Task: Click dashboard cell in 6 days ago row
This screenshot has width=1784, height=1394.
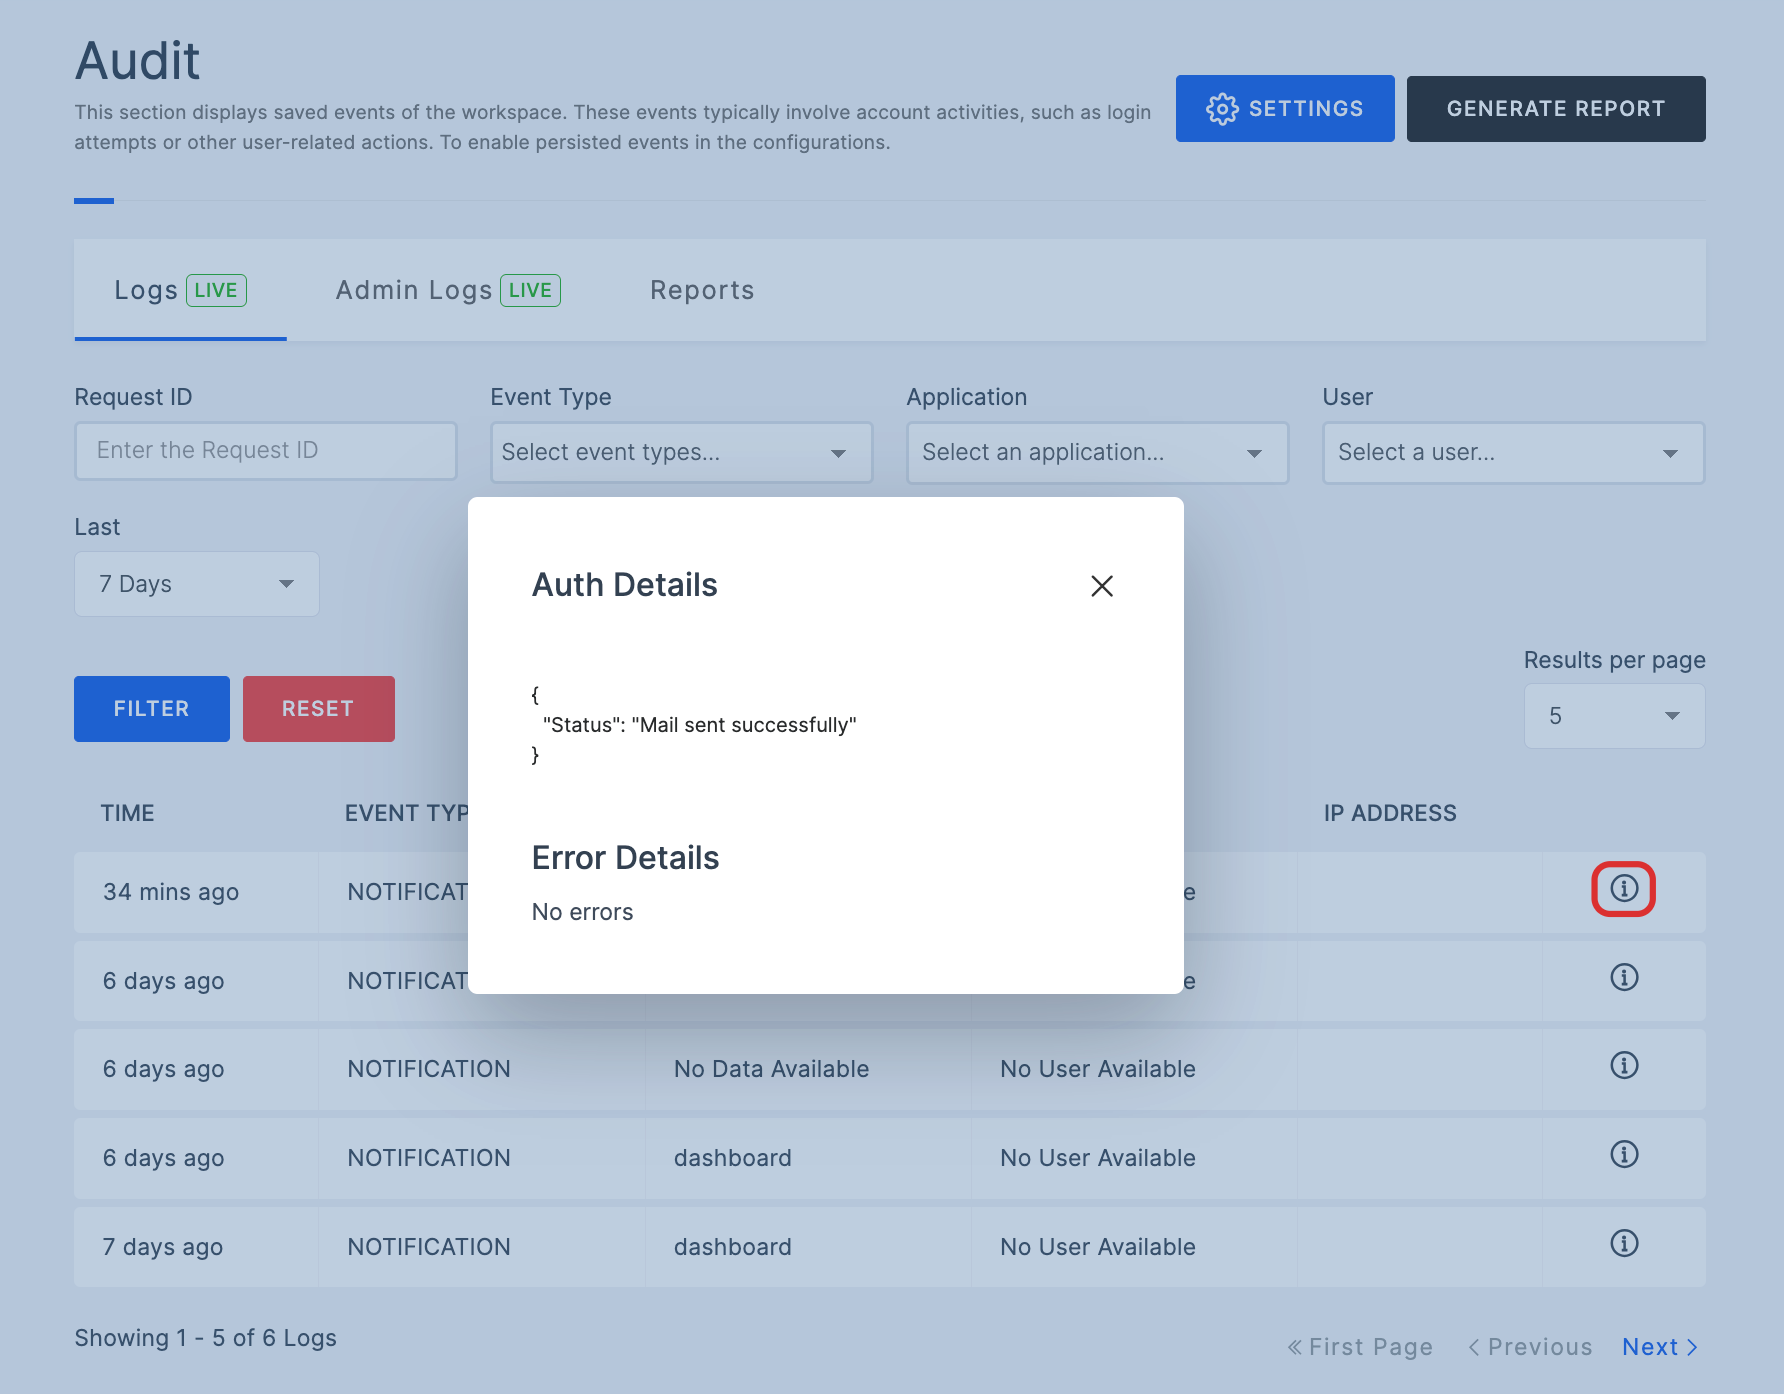Action: [x=732, y=1158]
